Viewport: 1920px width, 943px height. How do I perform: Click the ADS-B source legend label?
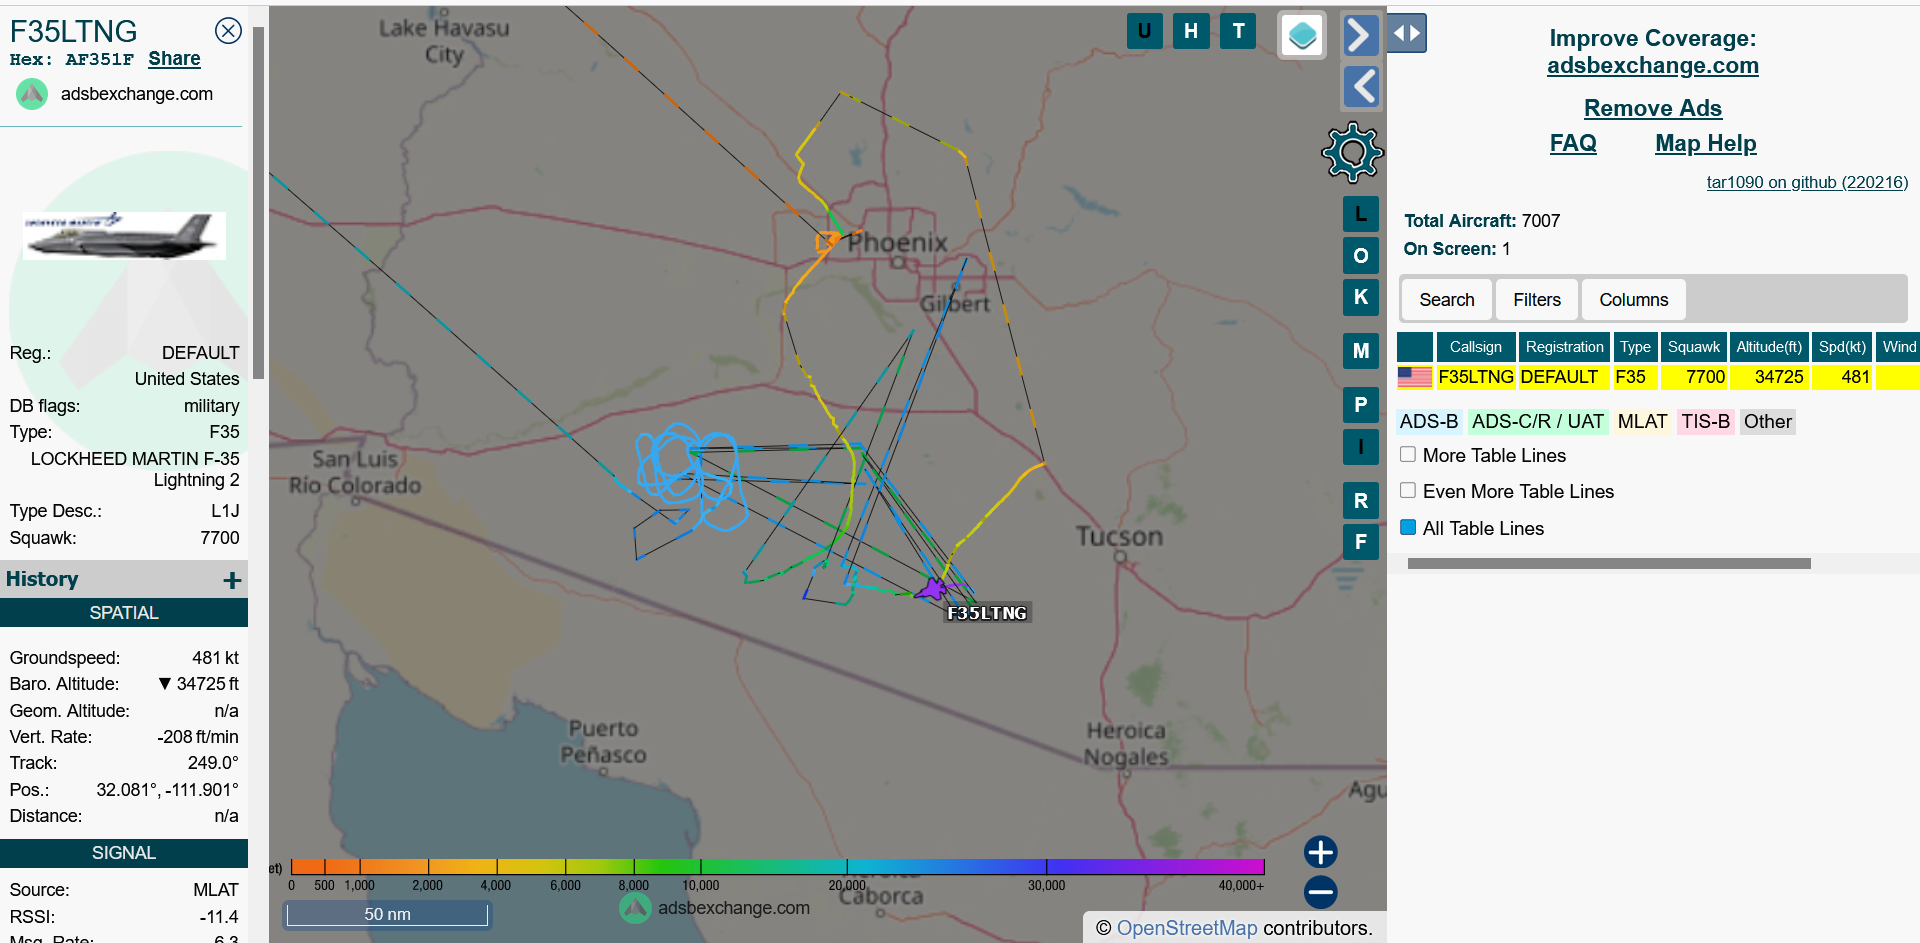(x=1429, y=422)
